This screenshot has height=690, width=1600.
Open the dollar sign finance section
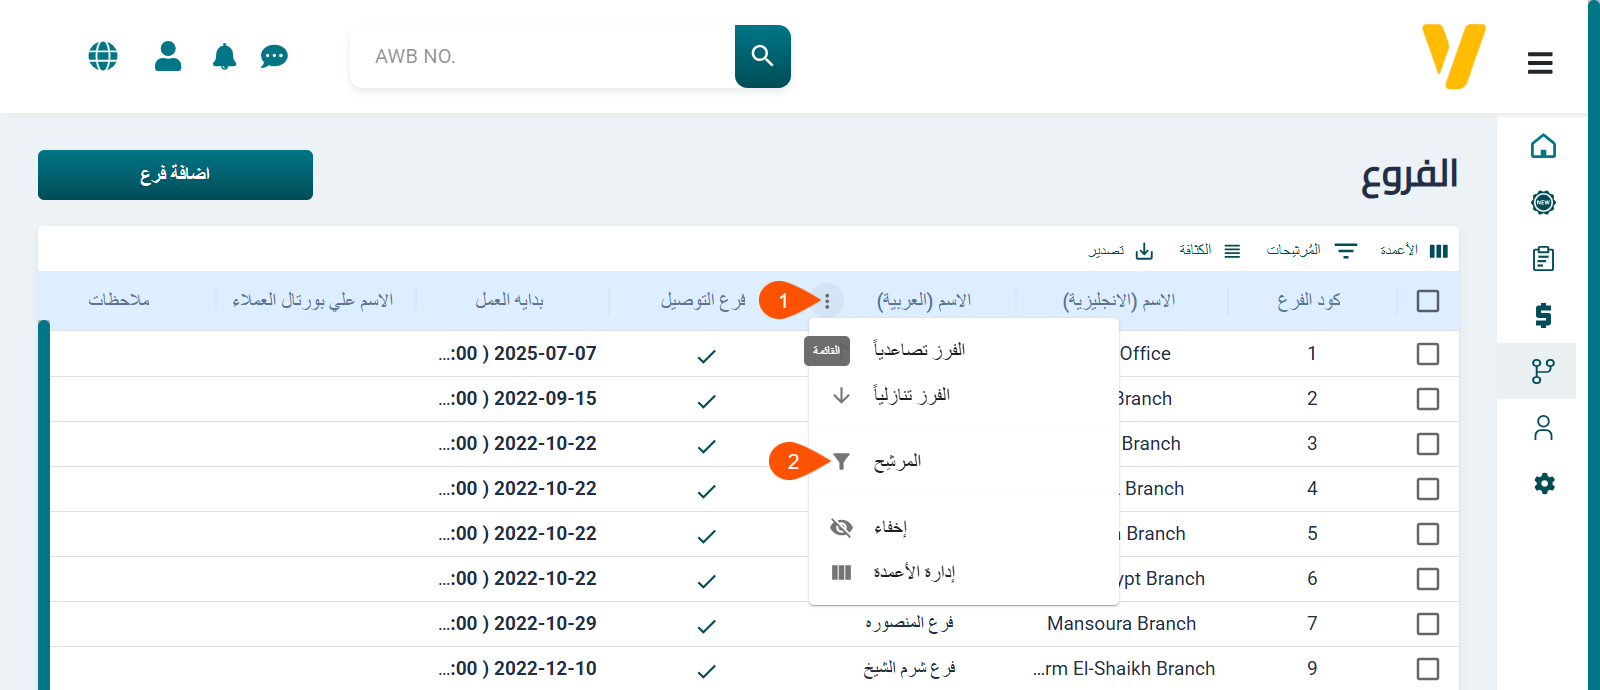pyautogui.click(x=1543, y=316)
